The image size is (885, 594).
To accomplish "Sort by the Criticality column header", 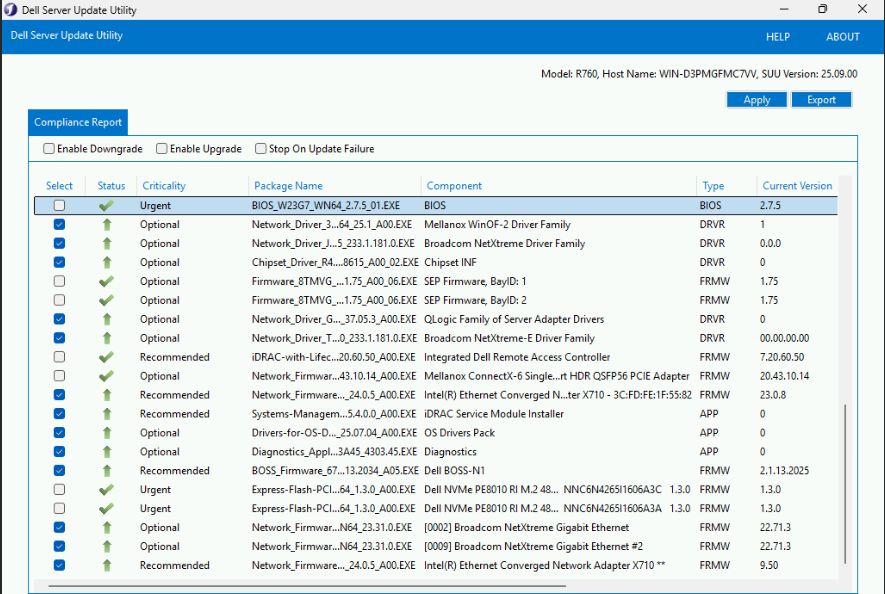I will pyautogui.click(x=164, y=186).
